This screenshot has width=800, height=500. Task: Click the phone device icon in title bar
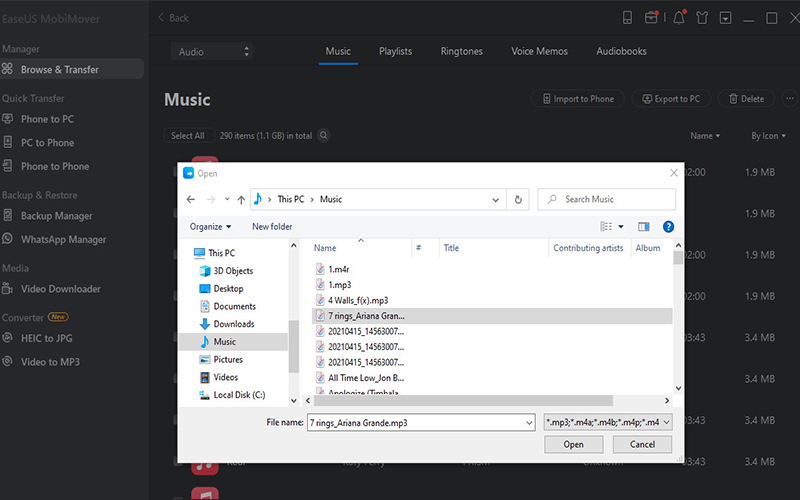pos(627,18)
